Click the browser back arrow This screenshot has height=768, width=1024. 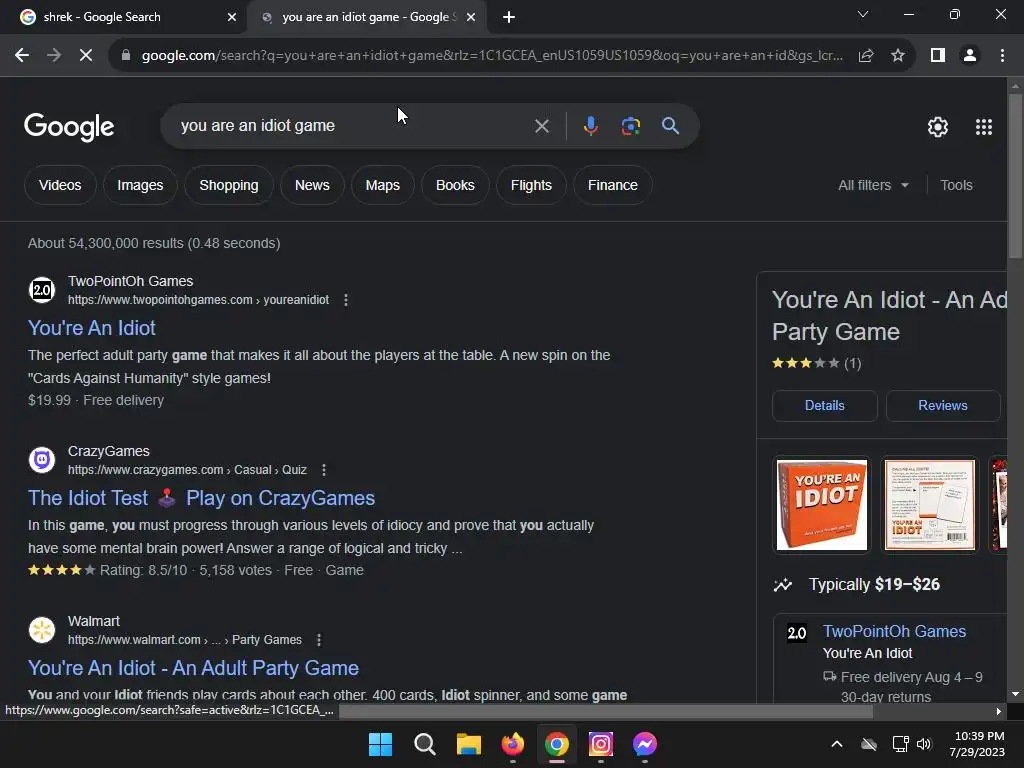tap(22, 56)
